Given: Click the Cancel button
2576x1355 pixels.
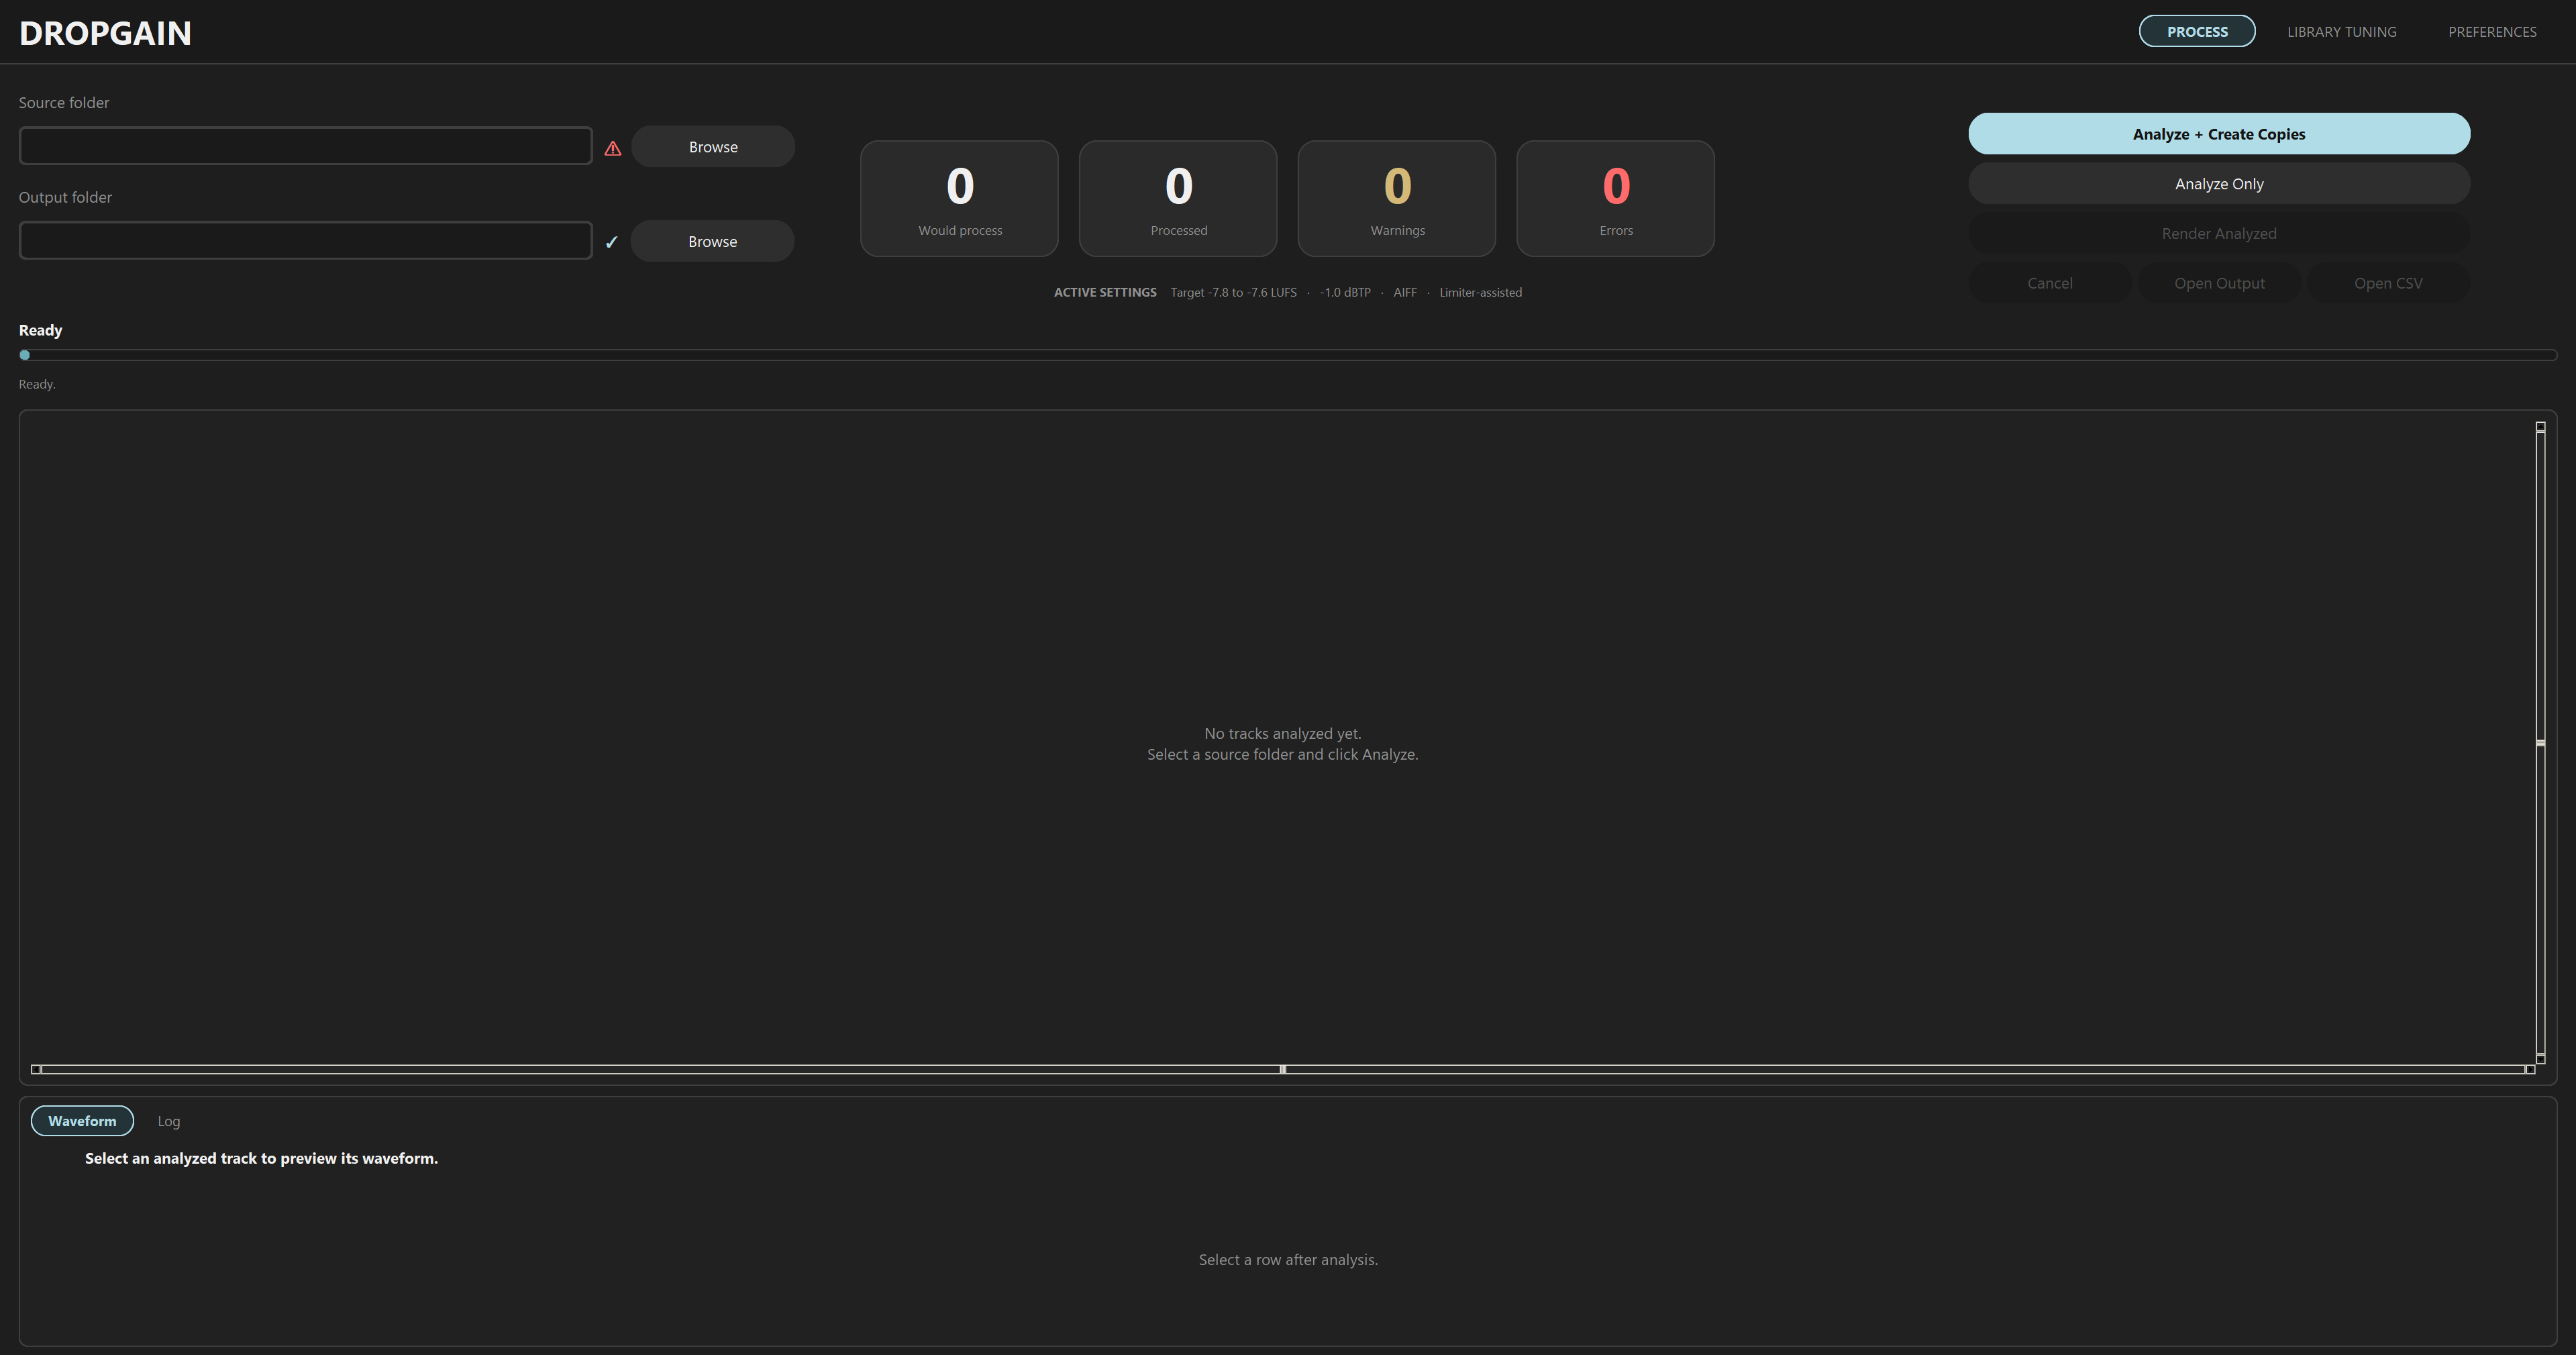Looking at the screenshot, I should (2049, 283).
